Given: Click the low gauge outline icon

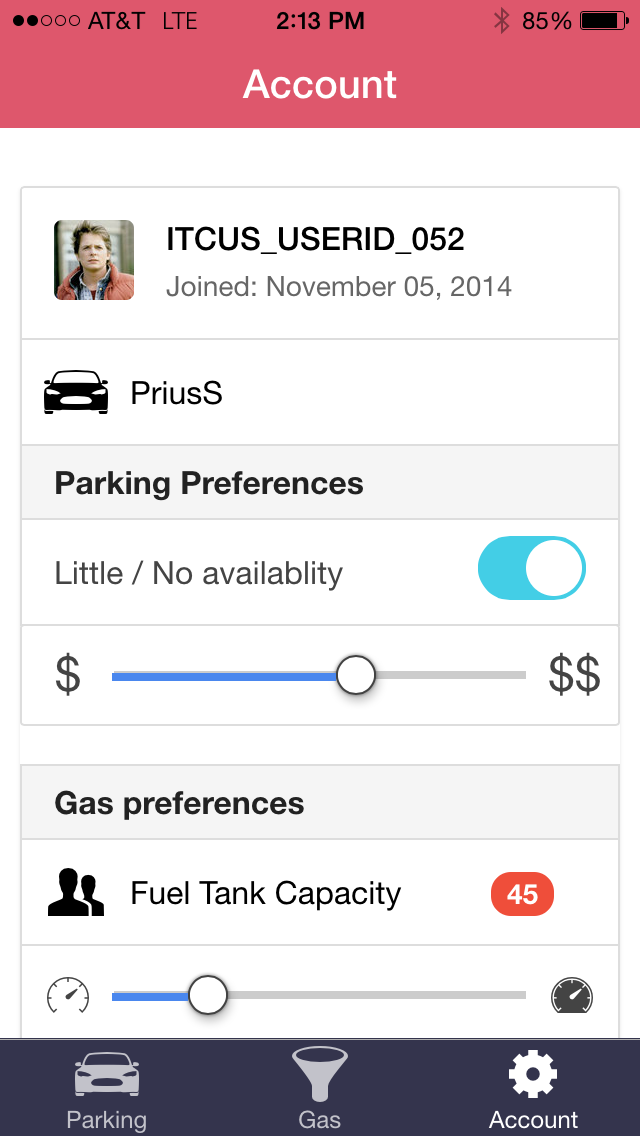Looking at the screenshot, I should pos(68,995).
